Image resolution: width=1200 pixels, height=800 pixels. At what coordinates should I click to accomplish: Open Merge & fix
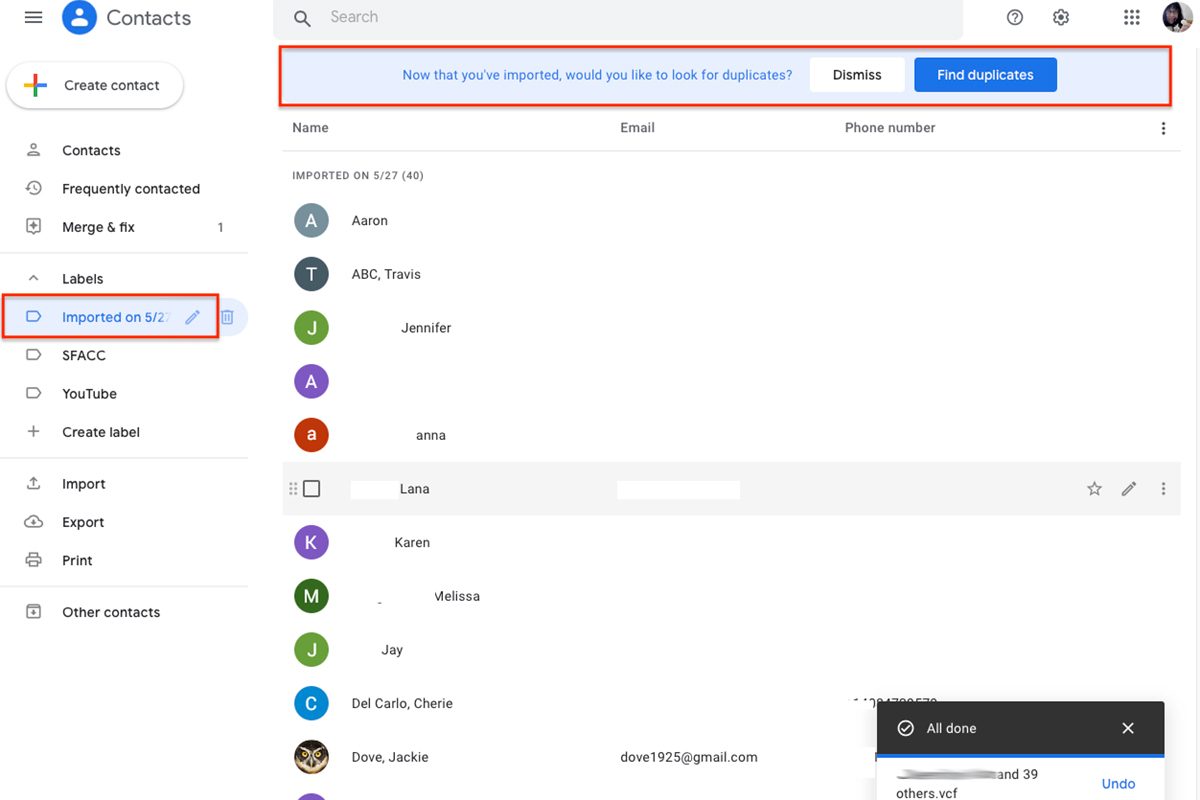[x=98, y=227]
